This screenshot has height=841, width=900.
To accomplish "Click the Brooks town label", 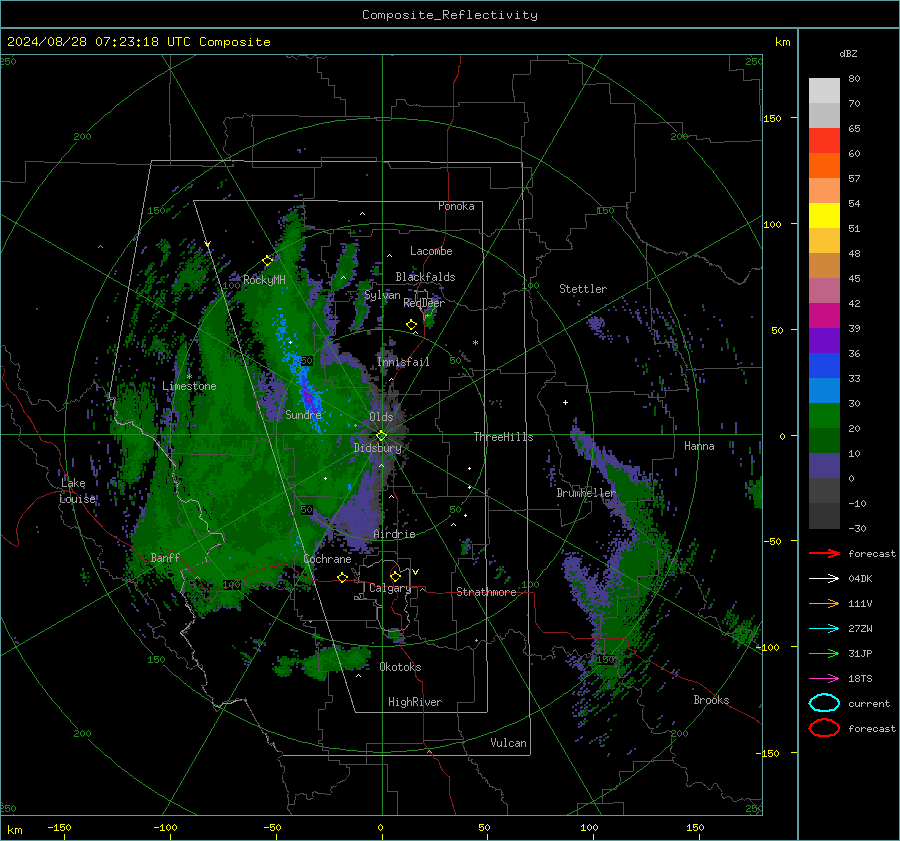I will (x=711, y=700).
